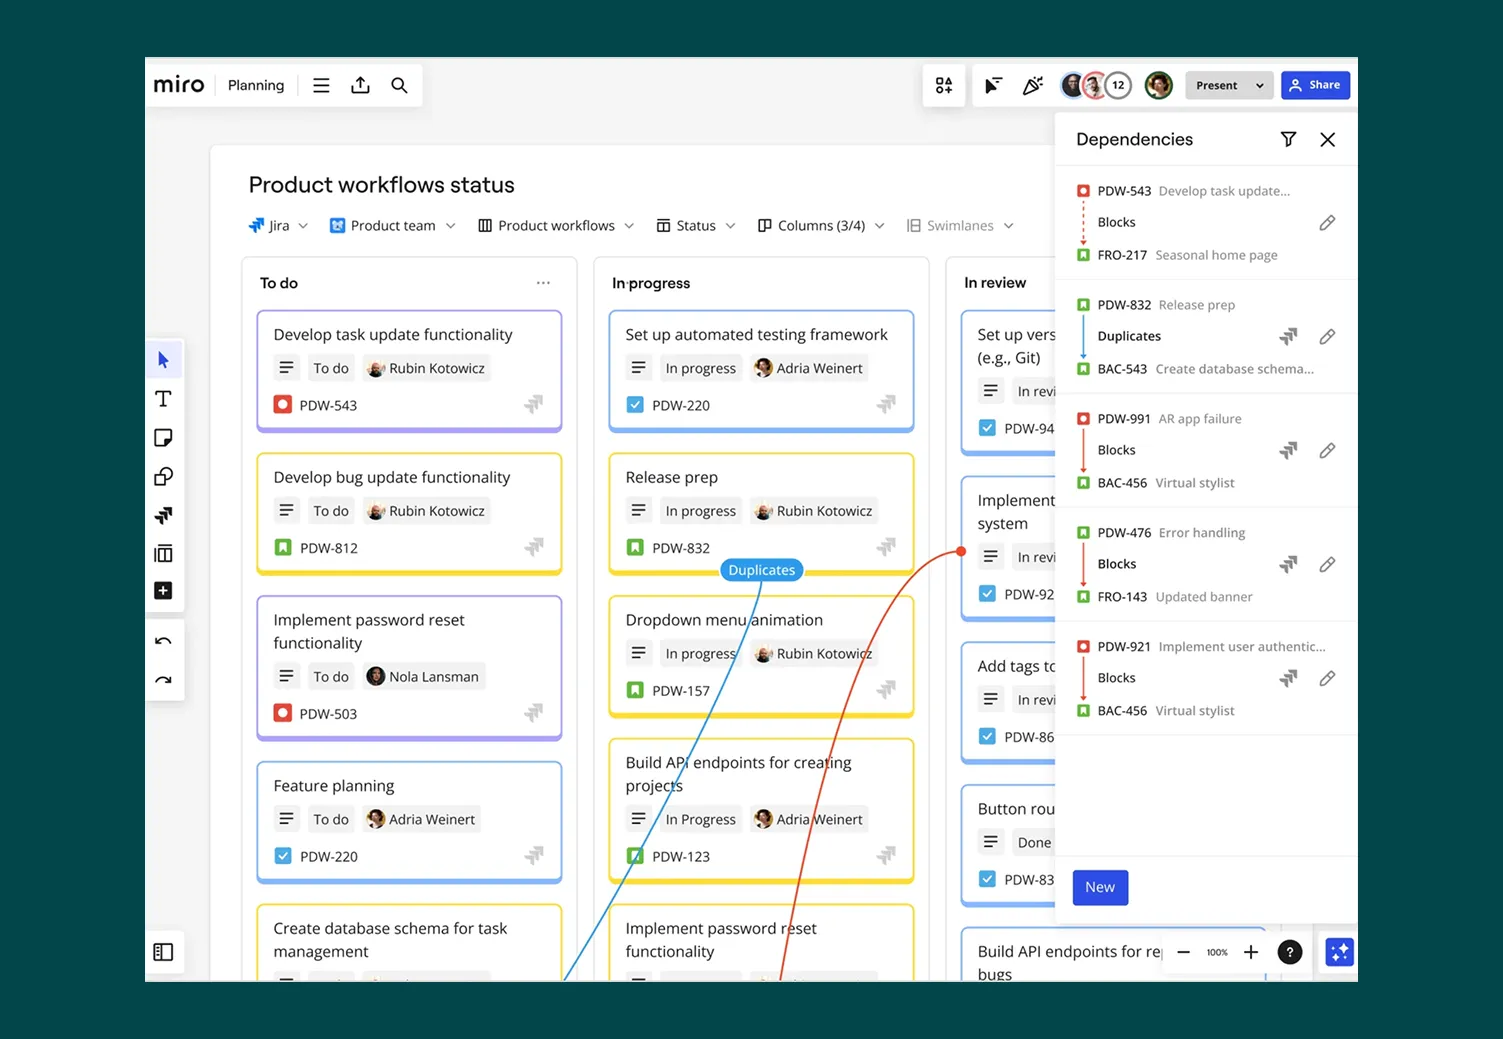The width and height of the screenshot is (1503, 1039).
Task: Filter dependencies using the funnel icon
Action: [x=1288, y=140]
